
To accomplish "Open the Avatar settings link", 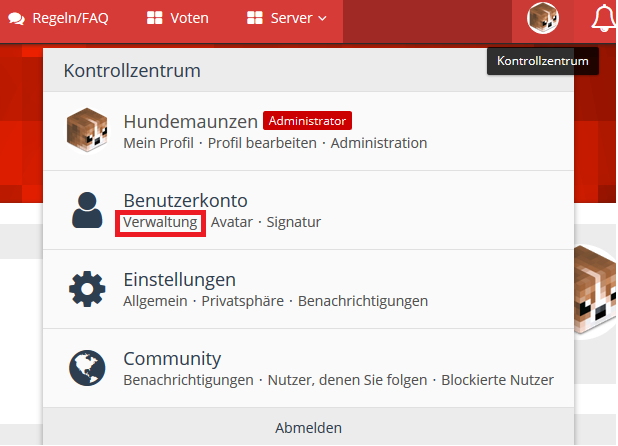I will click(x=232, y=222).
